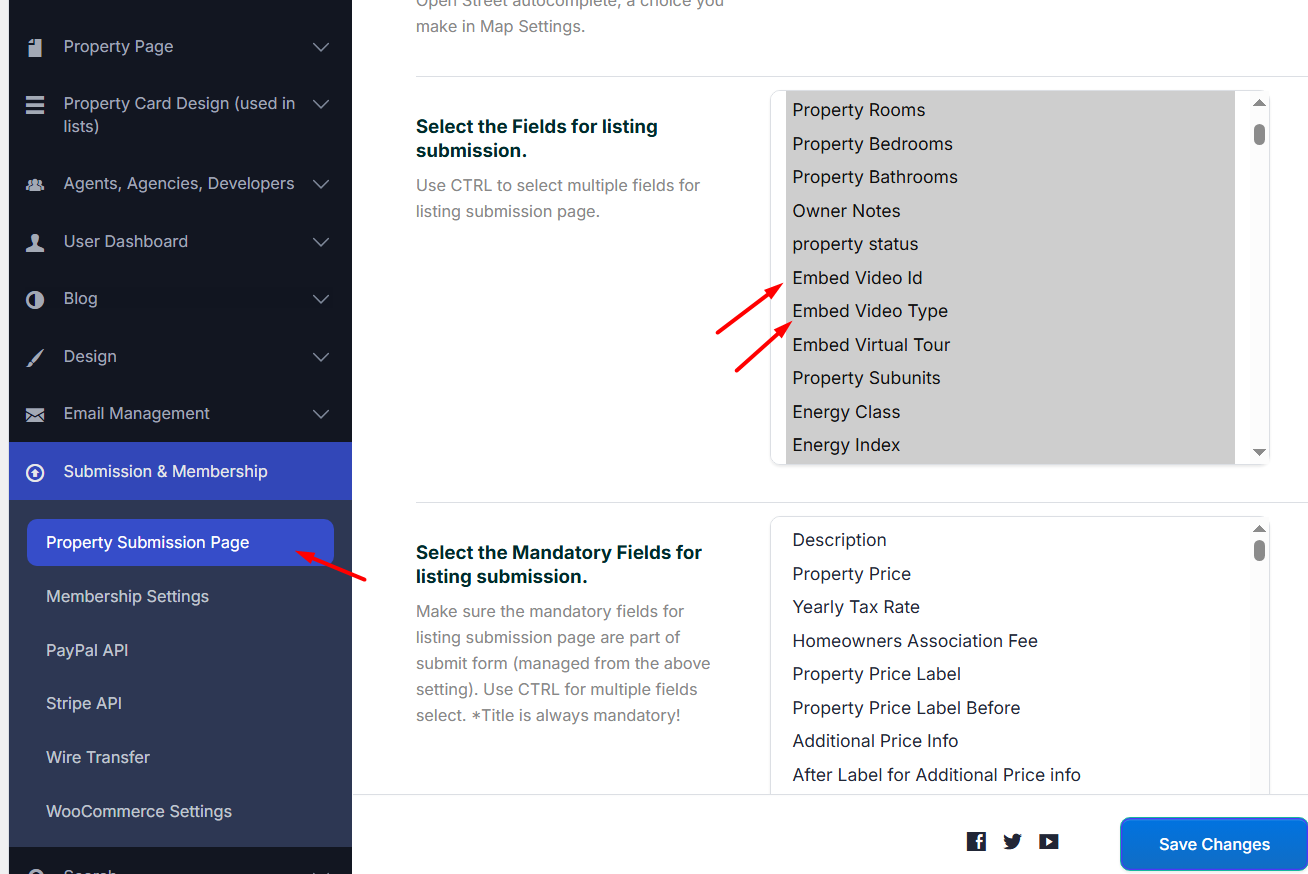Click the Property Card Design hamburger icon

pyautogui.click(x=35, y=105)
